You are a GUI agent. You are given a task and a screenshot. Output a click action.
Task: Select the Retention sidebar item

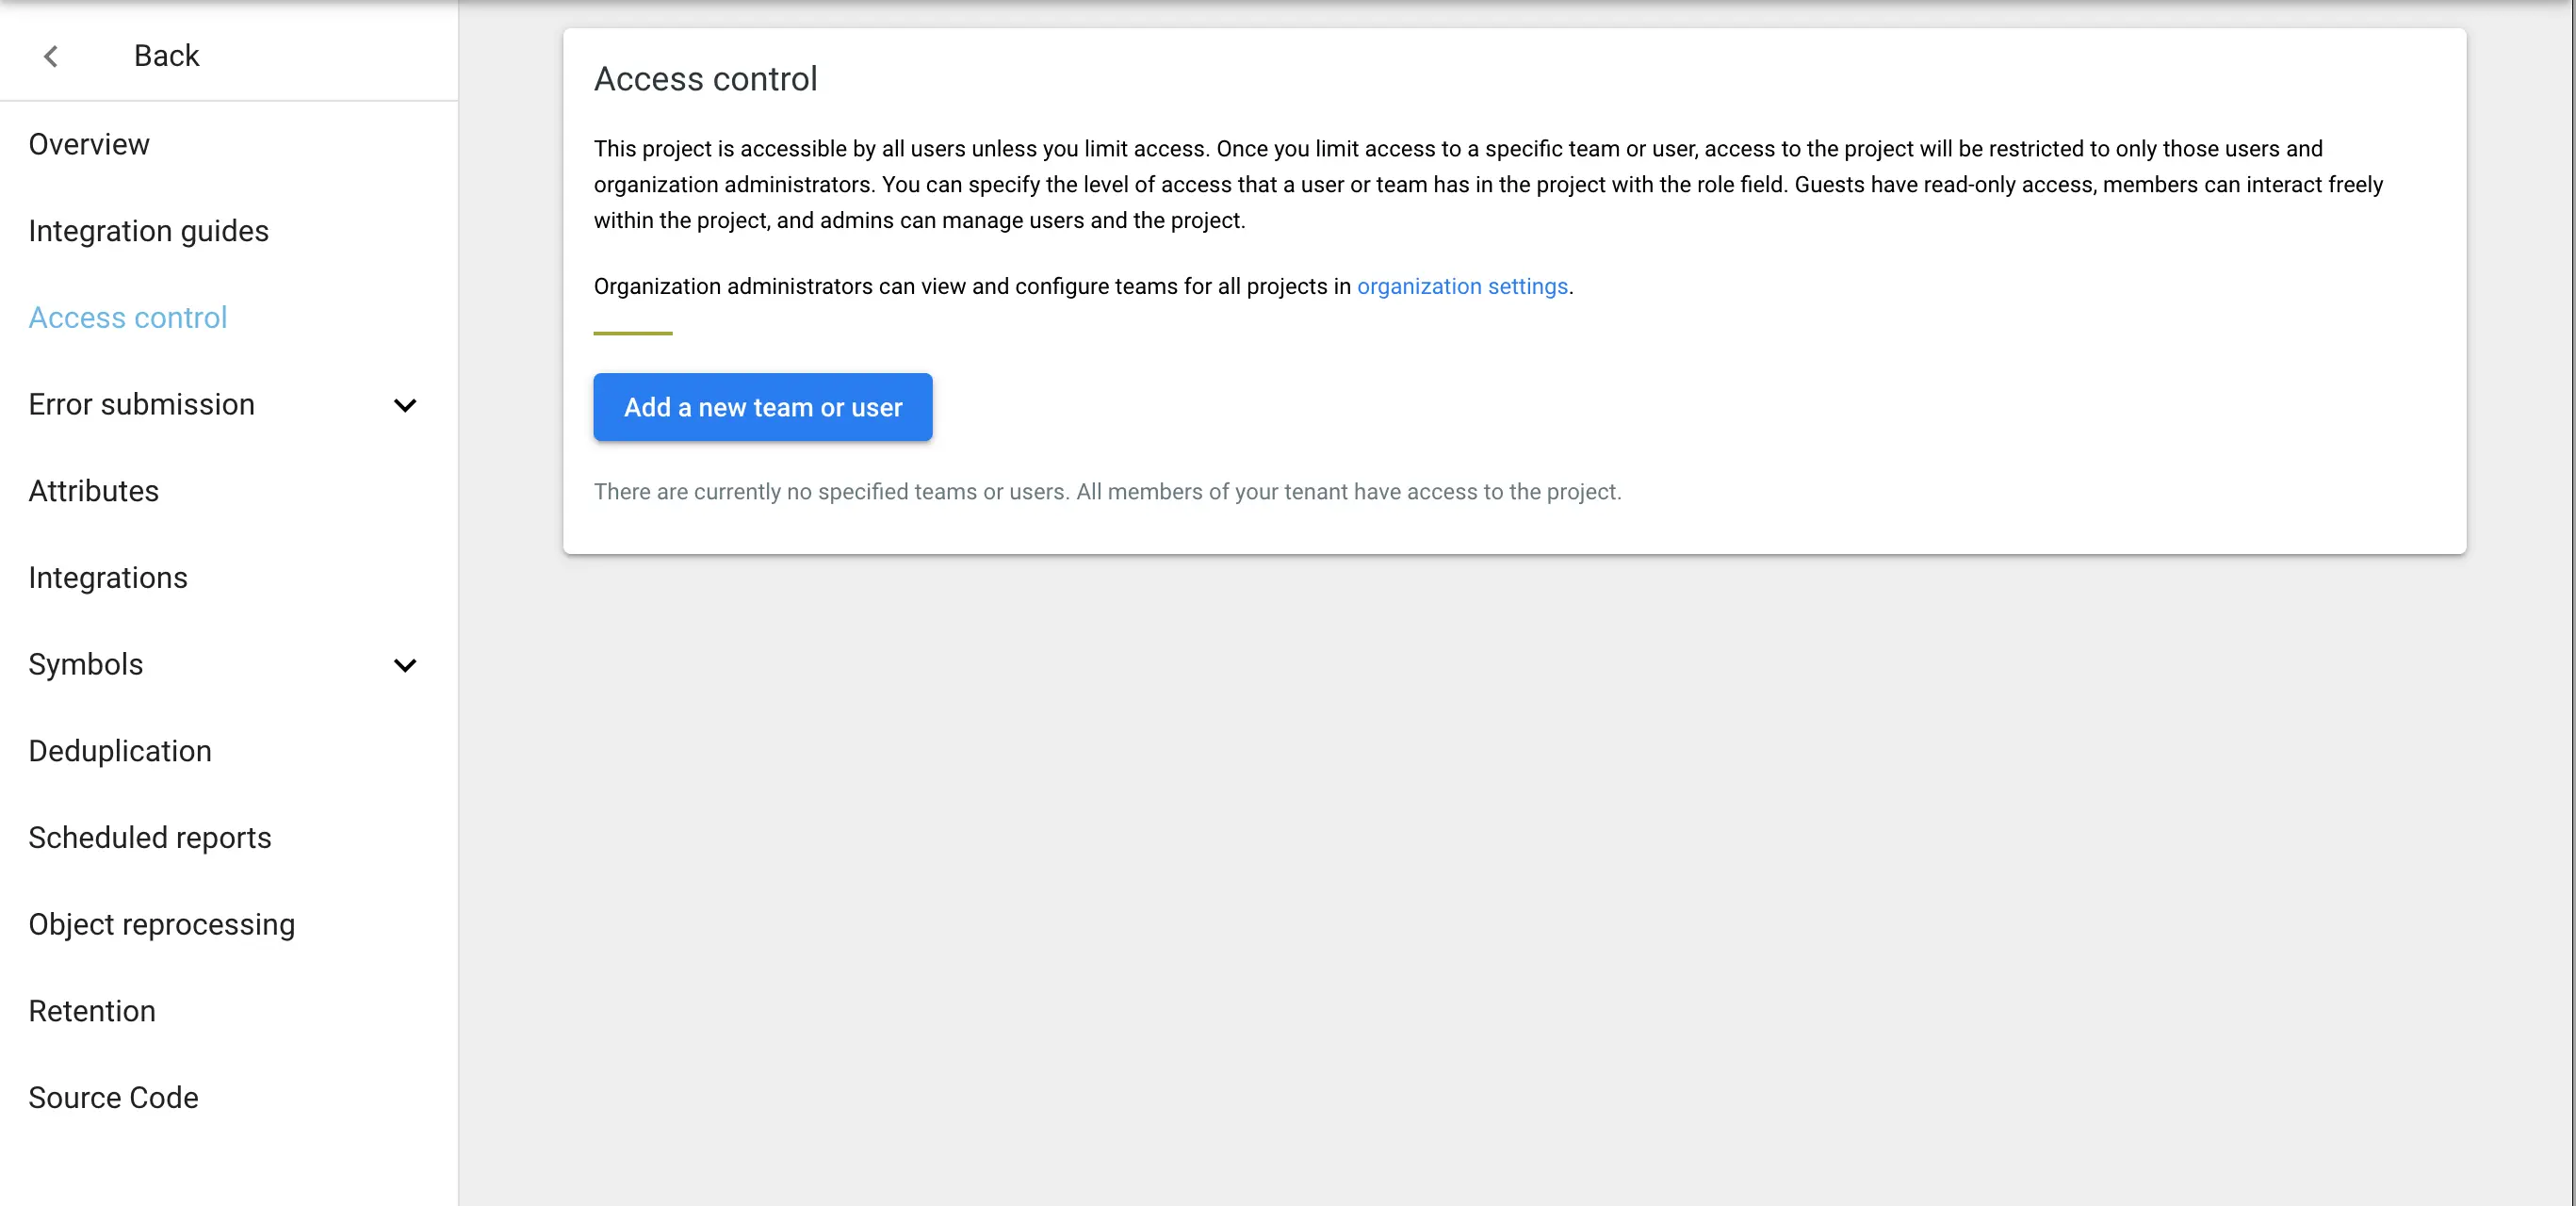92,1011
